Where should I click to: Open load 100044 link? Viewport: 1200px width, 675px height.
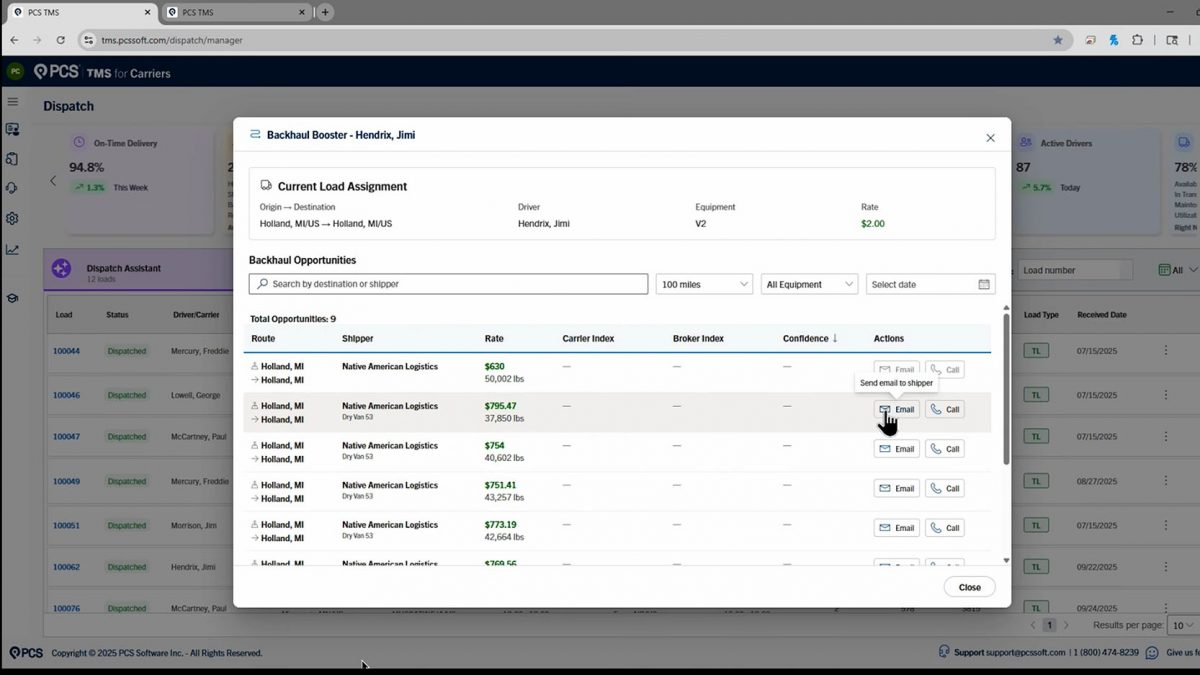[66, 351]
